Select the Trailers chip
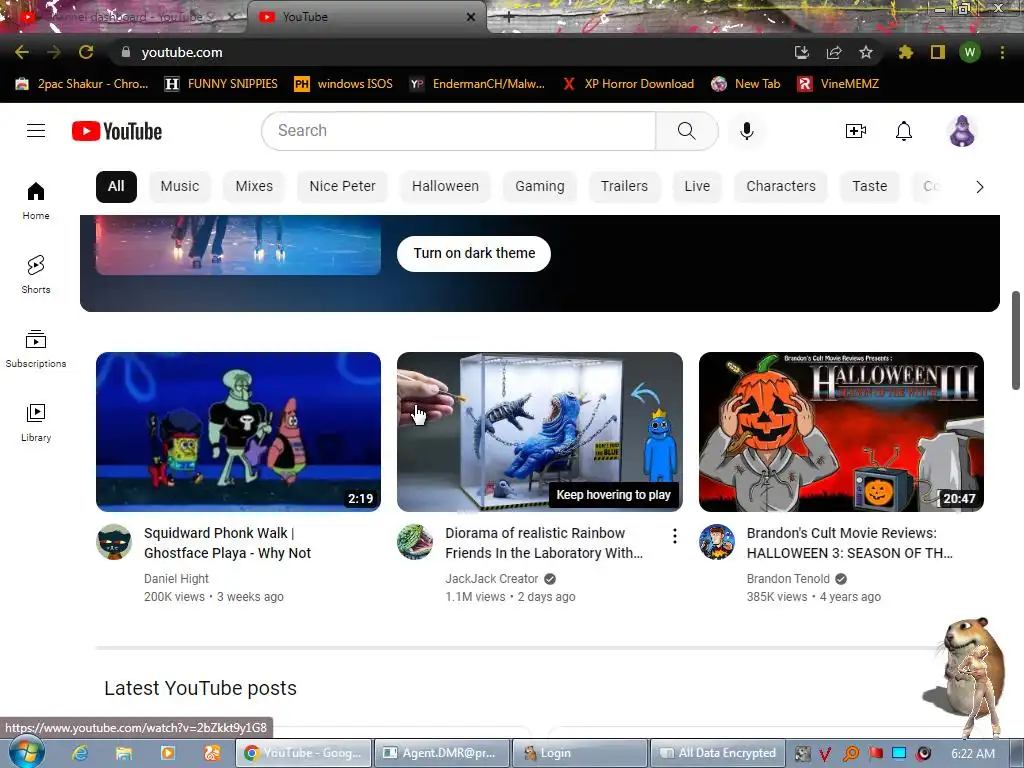The image size is (1024, 768). [x=624, y=187]
